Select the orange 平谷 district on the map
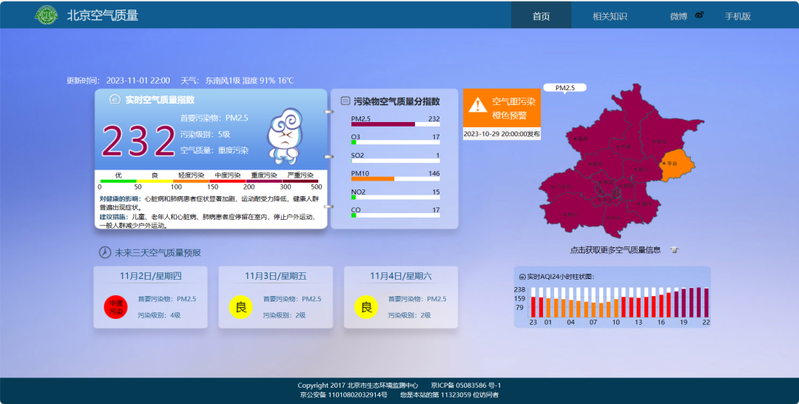Screen dimensions: 799x404 pos(677,165)
